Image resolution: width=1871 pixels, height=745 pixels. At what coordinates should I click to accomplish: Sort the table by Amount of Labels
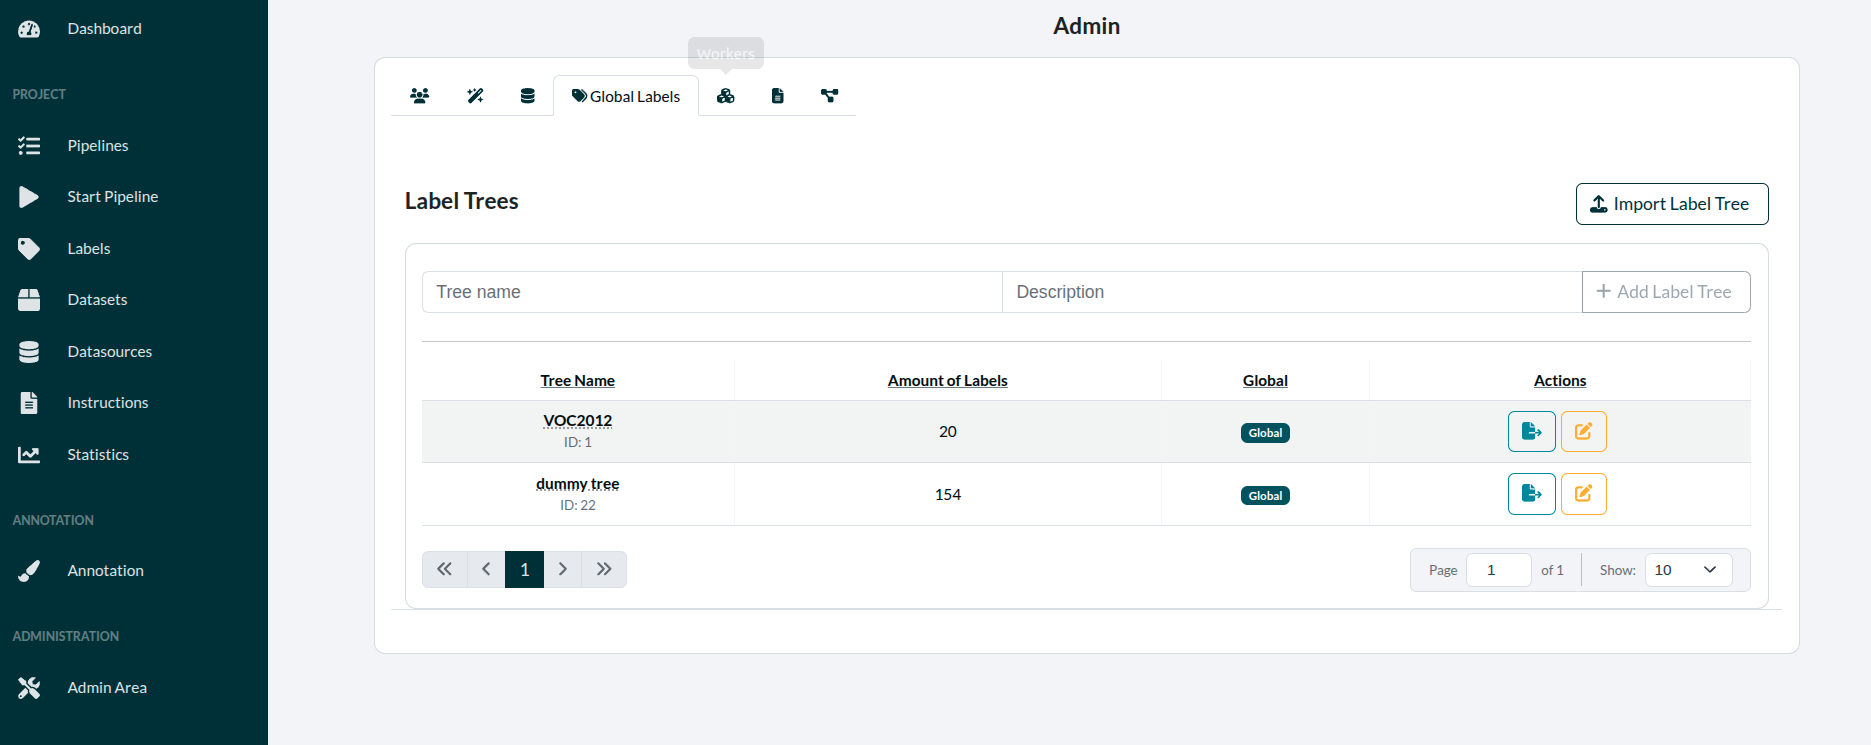tap(947, 381)
